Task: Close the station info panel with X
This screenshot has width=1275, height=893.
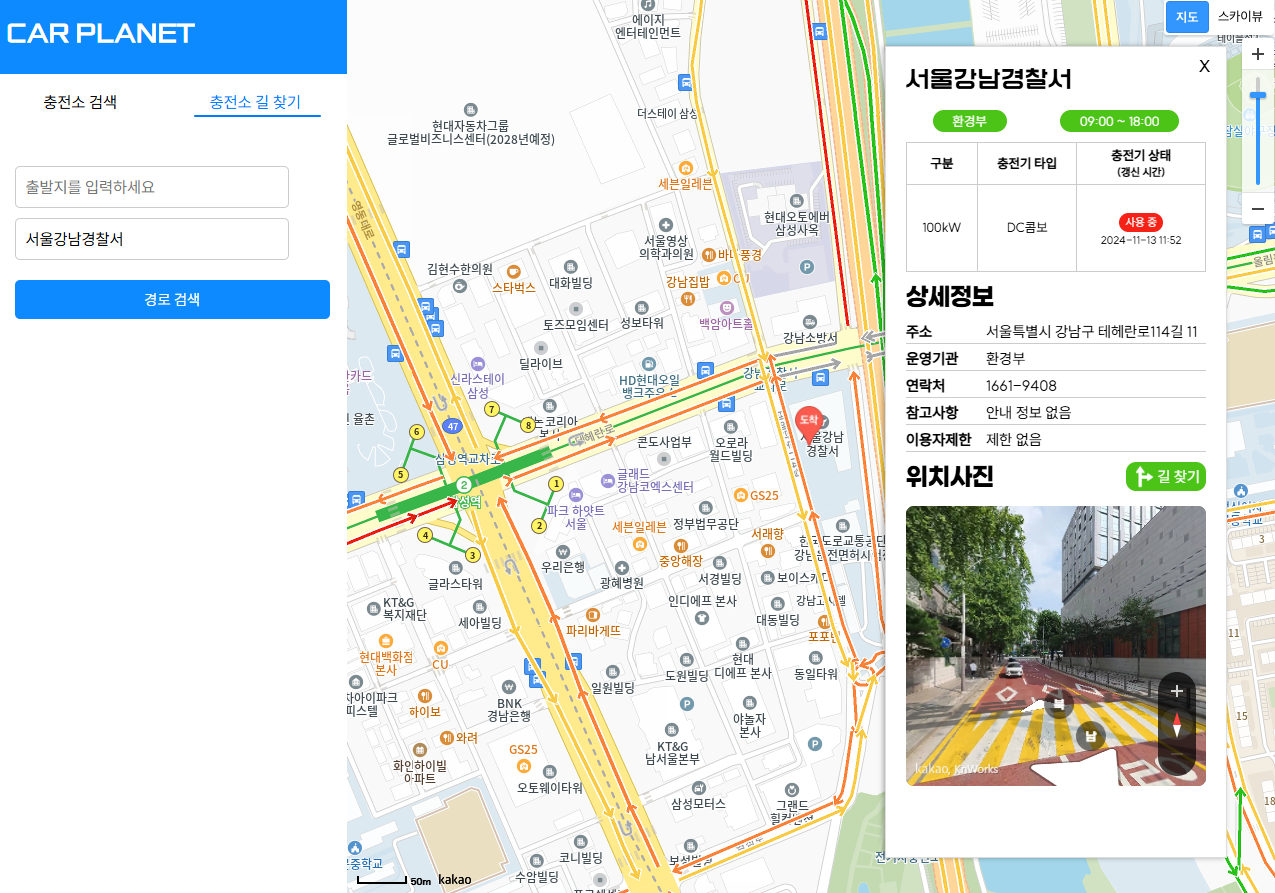Action: (x=1204, y=66)
